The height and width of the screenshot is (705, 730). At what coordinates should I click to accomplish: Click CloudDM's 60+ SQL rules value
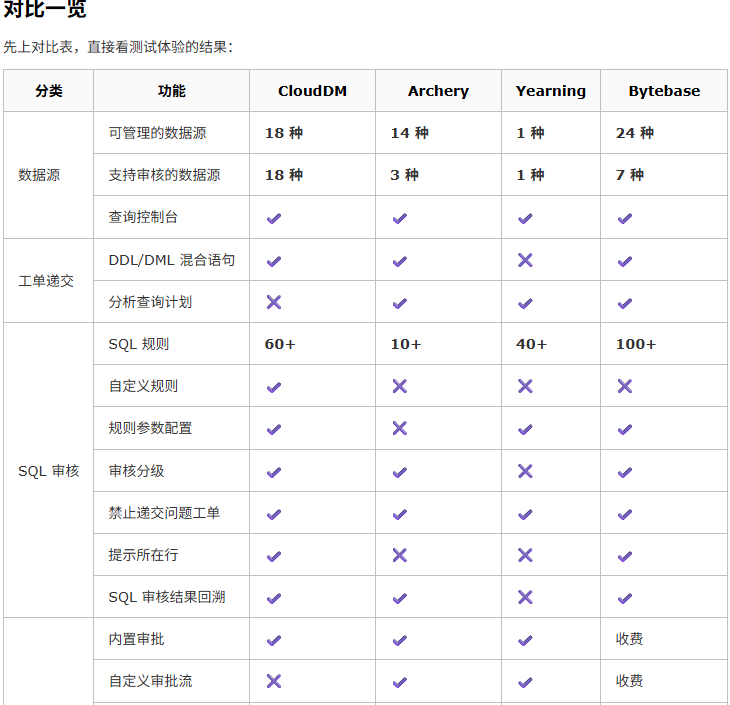coord(280,344)
